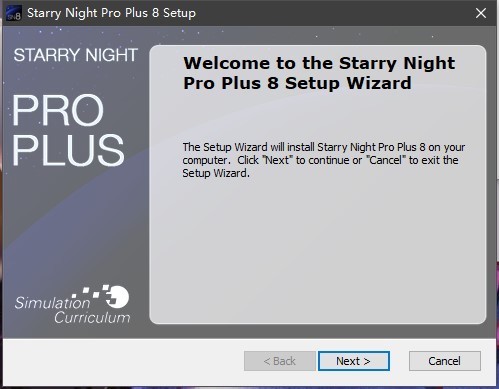499x389 pixels.
Task: Continue setup with the Next button
Action: (354, 361)
